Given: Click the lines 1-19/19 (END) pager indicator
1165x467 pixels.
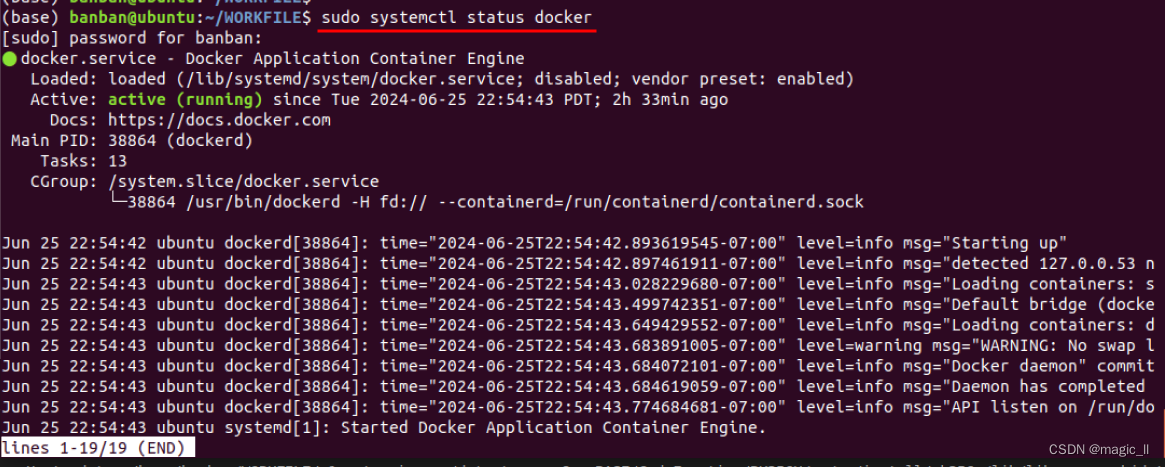Looking at the screenshot, I should [97, 447].
